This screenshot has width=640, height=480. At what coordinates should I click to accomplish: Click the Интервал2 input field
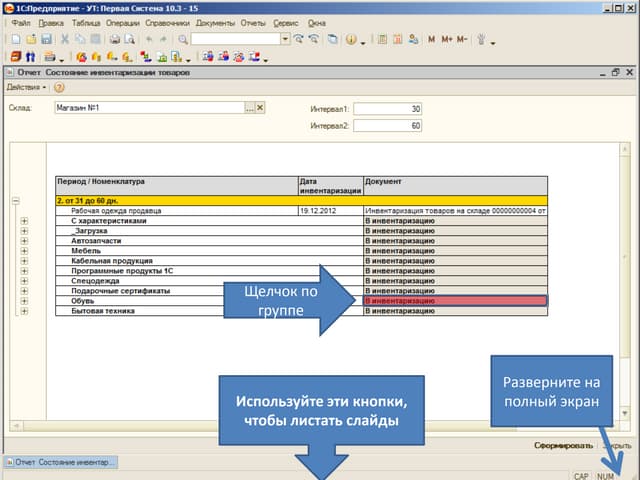387,126
